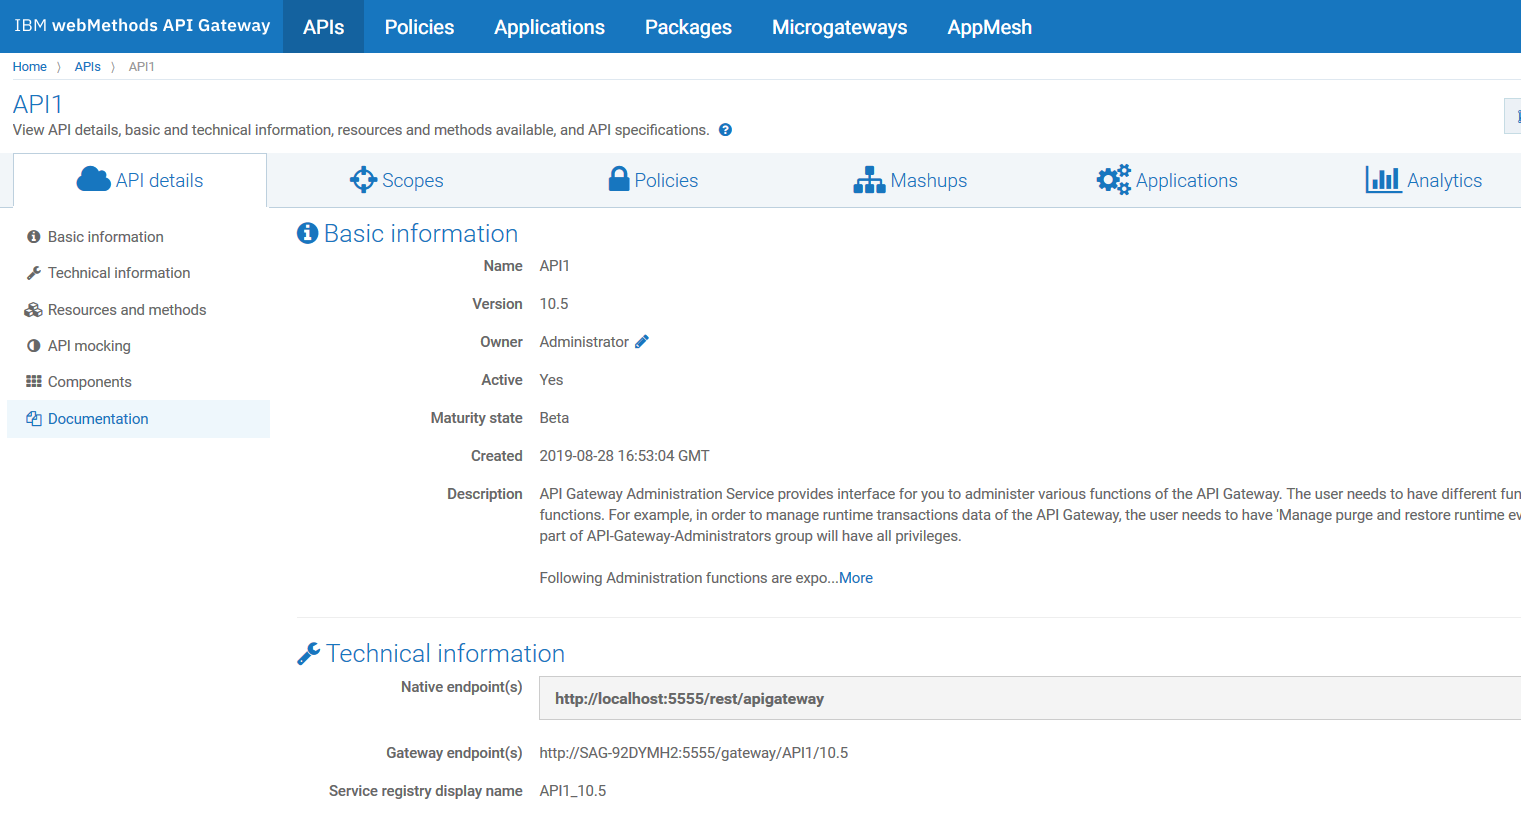1521x815 pixels.
Task: Open the Packages top menu
Action: [688, 27]
